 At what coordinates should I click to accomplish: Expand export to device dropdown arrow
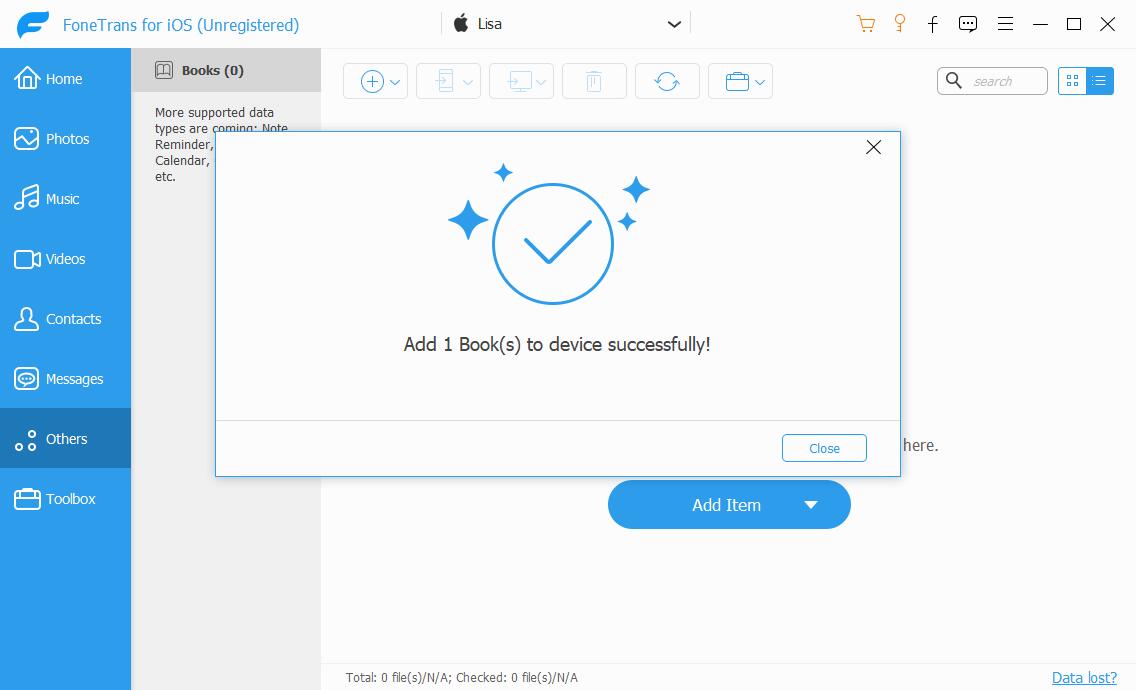[x=468, y=82]
